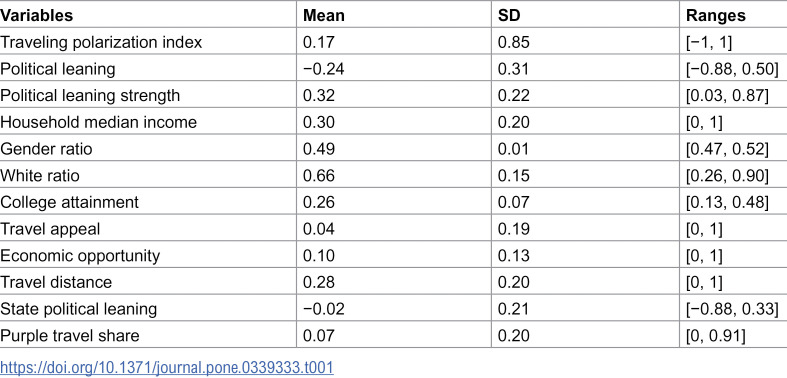Click the Political leaning mean value −0.24
This screenshot has height=378, width=787.
coord(324,69)
